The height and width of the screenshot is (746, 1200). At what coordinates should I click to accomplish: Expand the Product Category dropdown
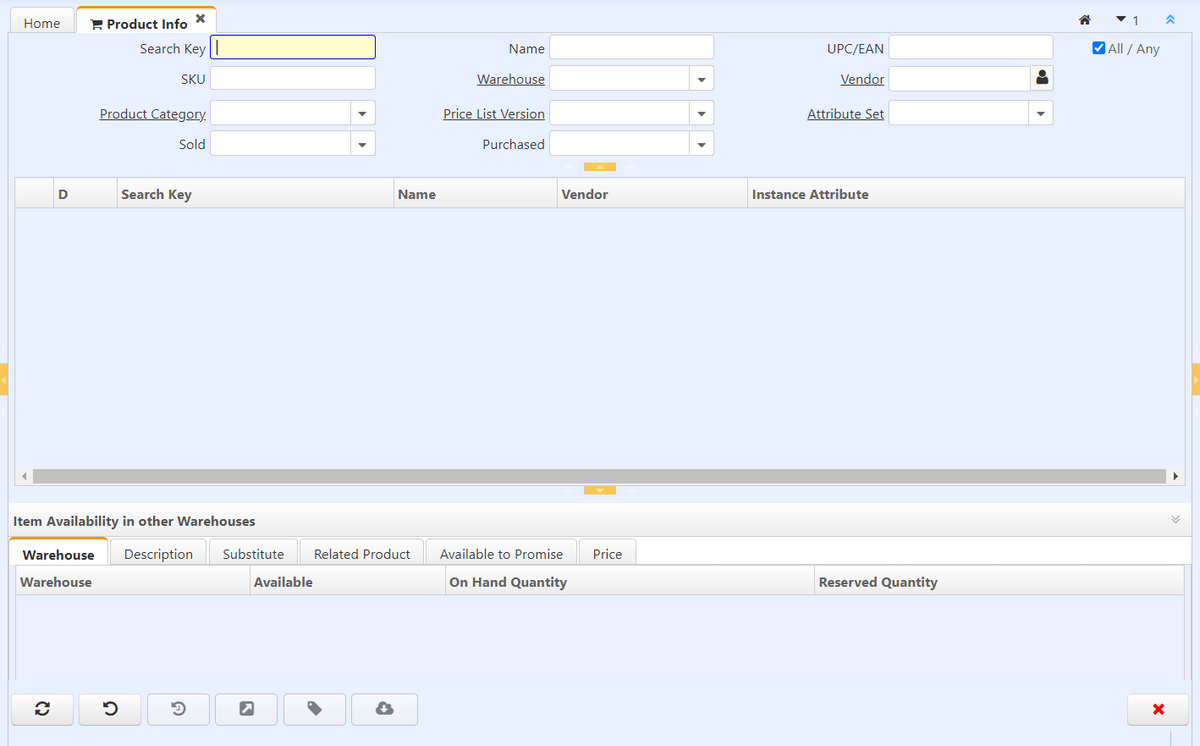(362, 114)
